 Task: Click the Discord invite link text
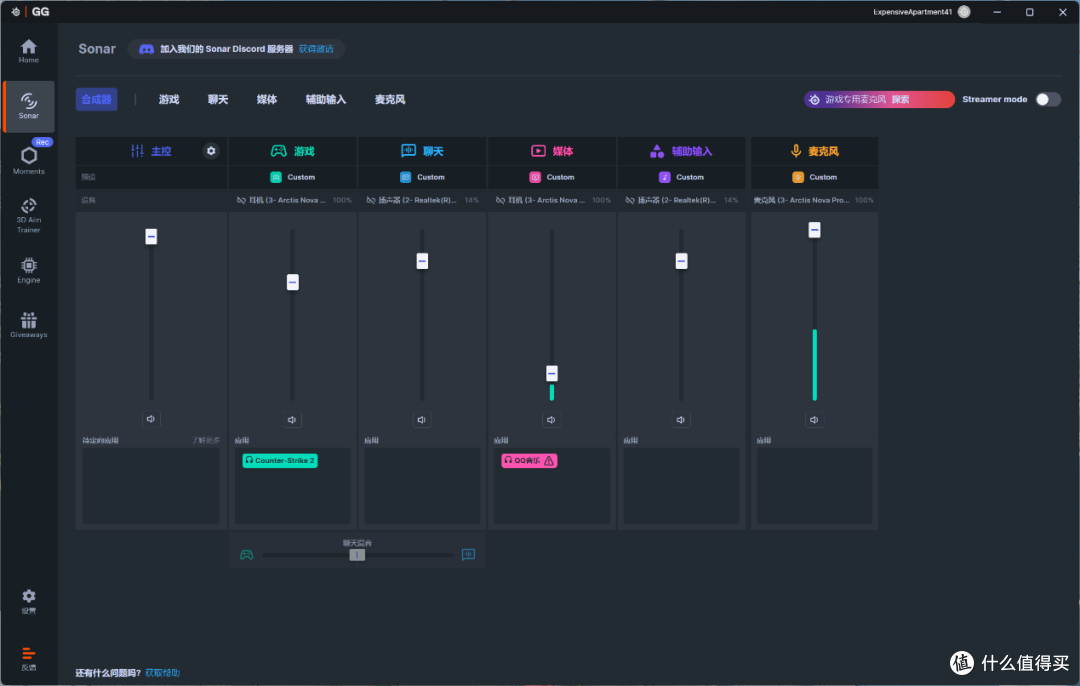click(315, 49)
